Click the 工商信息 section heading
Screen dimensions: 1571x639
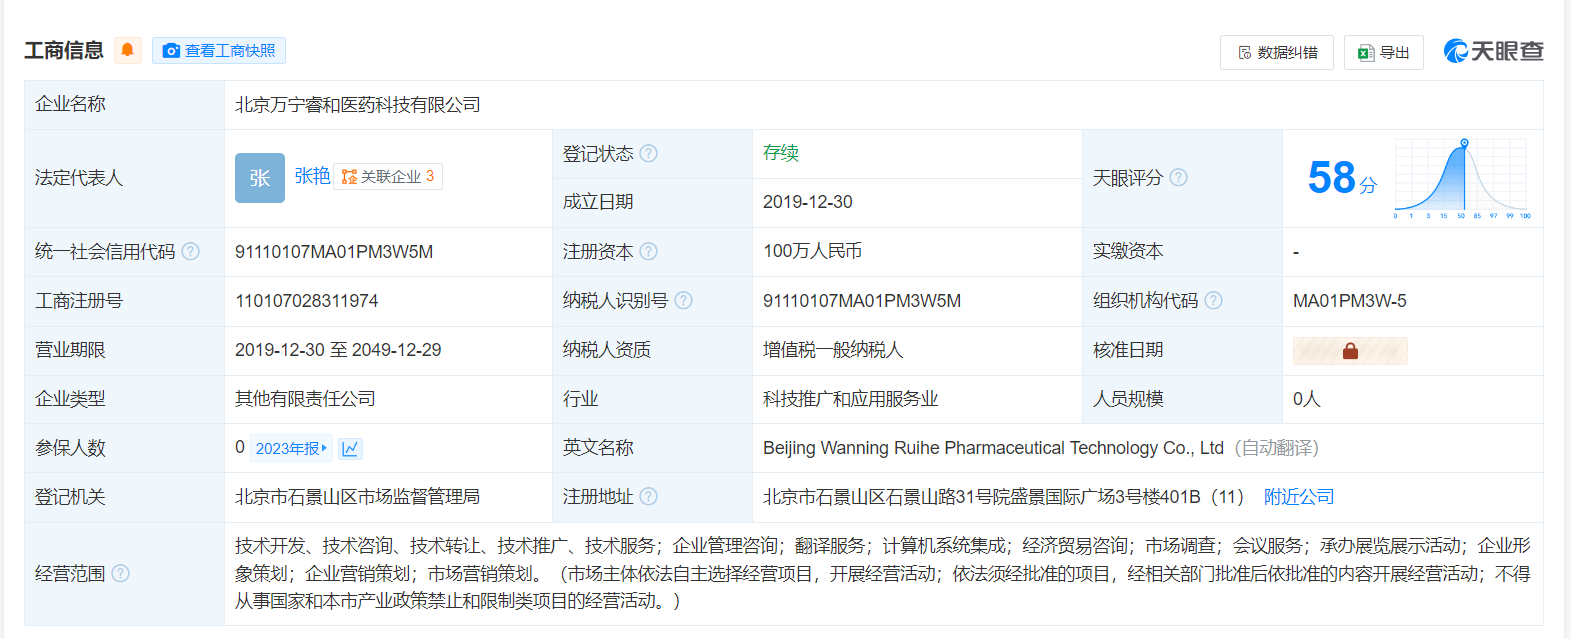pyautogui.click(x=64, y=50)
